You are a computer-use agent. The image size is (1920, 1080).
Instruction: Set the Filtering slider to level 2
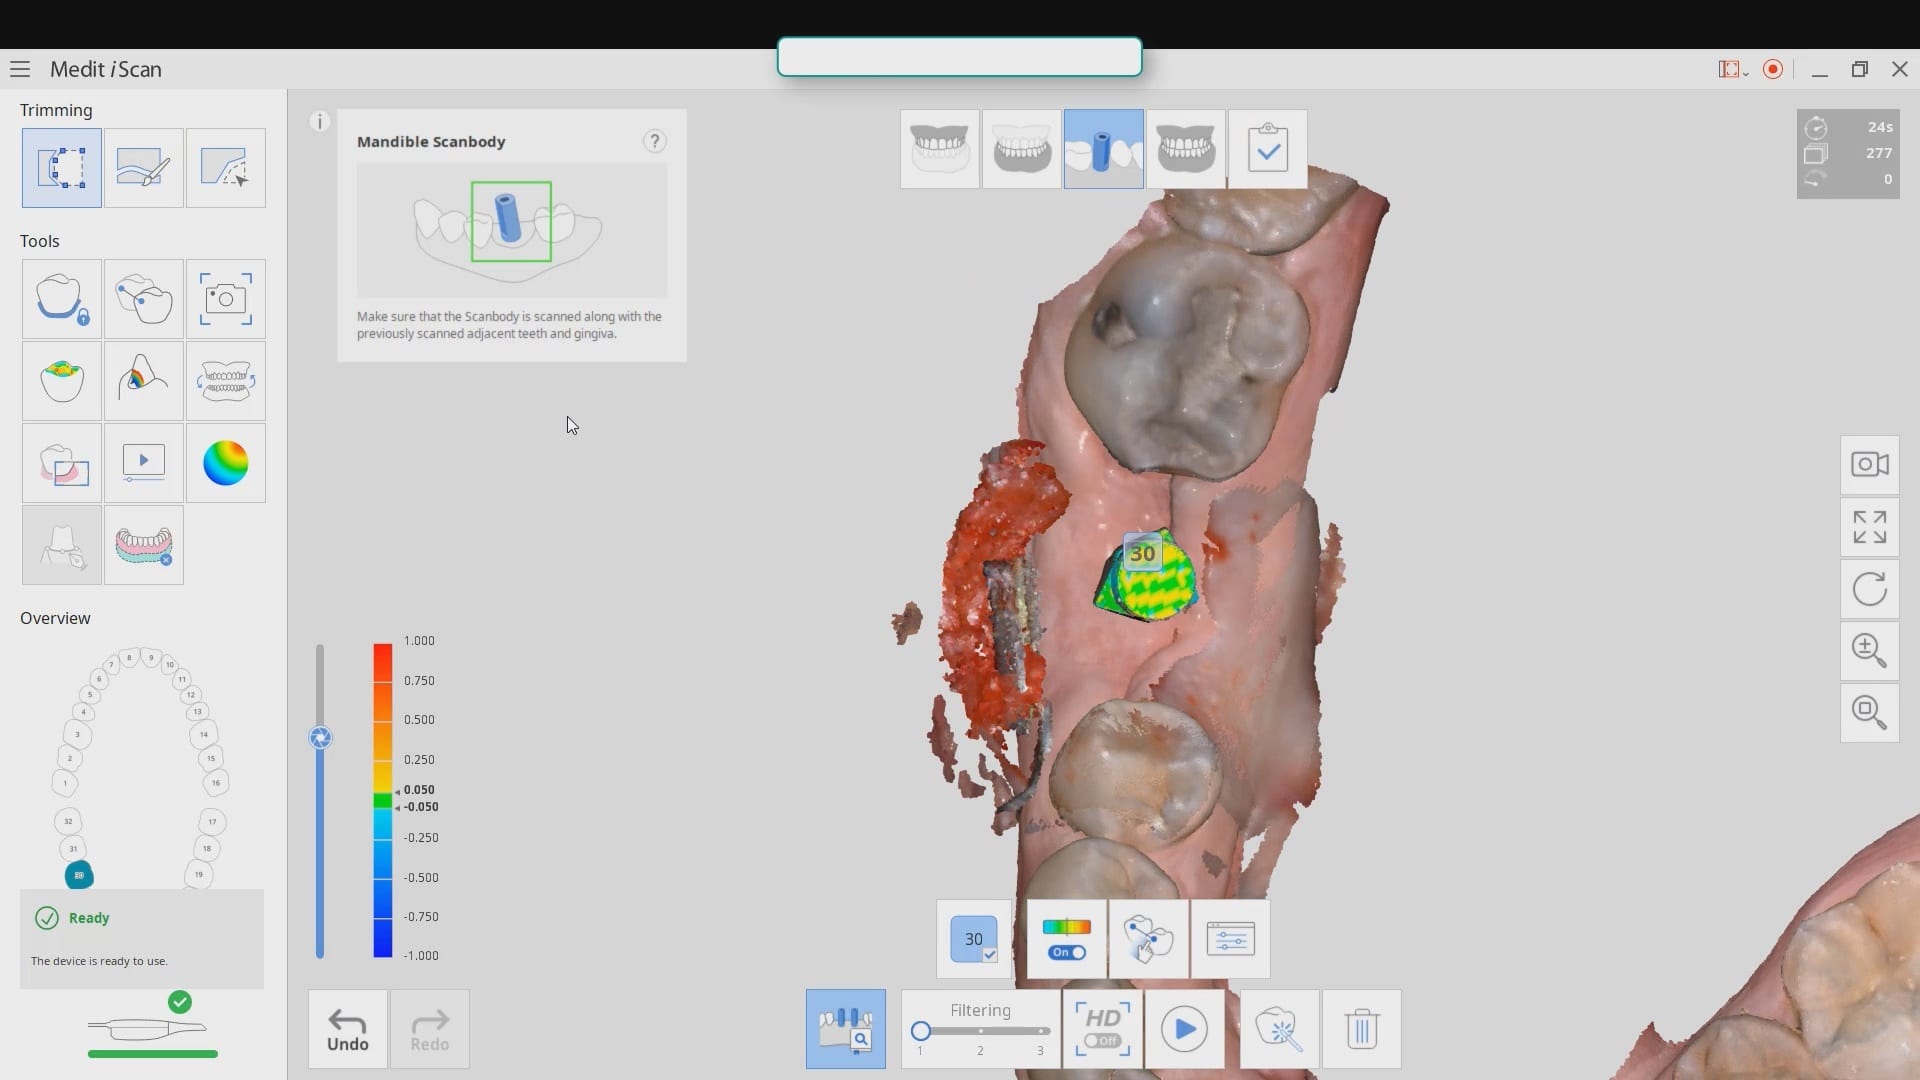981,1031
